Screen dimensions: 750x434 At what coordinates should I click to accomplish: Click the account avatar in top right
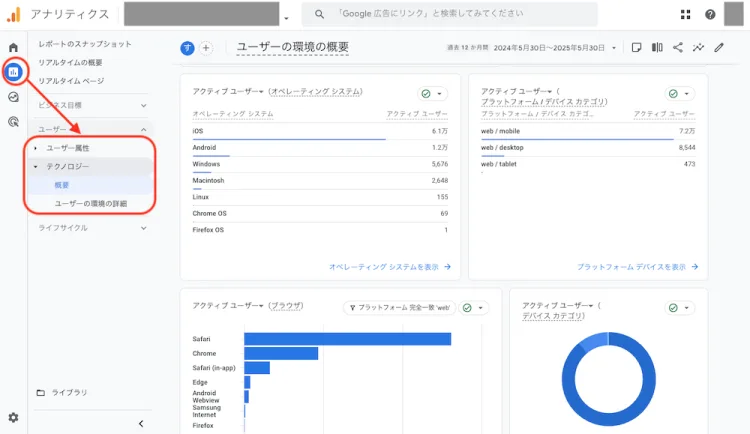pos(734,13)
